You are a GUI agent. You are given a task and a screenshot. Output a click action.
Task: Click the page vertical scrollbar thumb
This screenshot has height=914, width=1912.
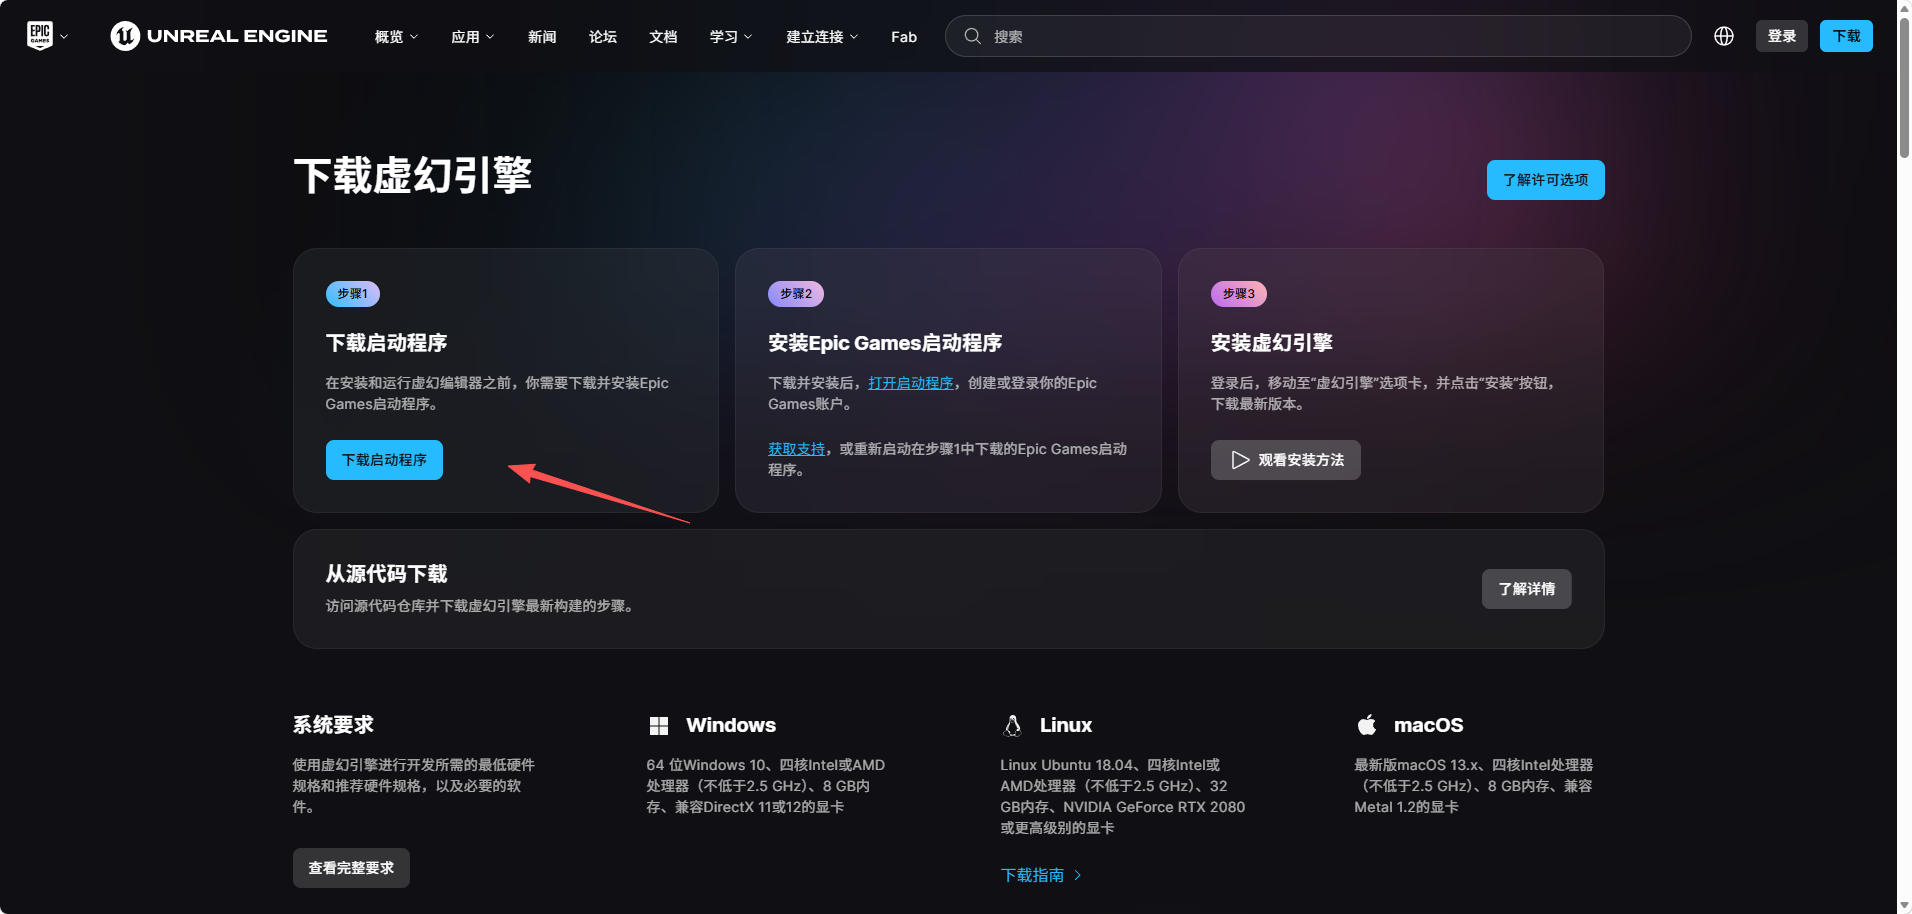1904,87
